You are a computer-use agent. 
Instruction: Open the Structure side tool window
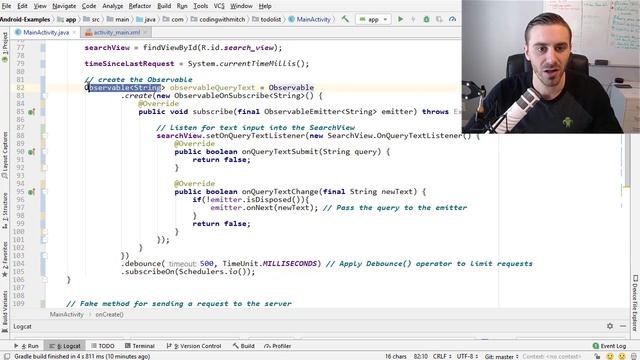pyautogui.click(x=5, y=210)
